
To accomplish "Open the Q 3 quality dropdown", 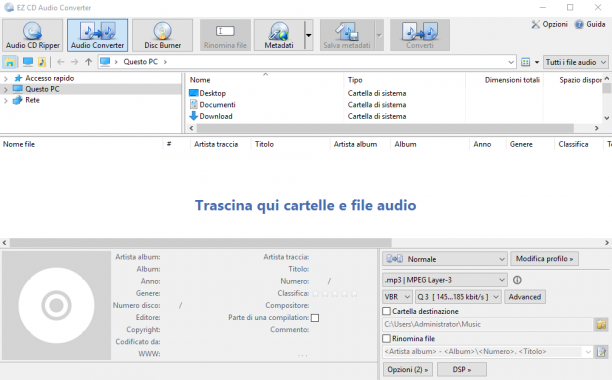I will (x=458, y=297).
